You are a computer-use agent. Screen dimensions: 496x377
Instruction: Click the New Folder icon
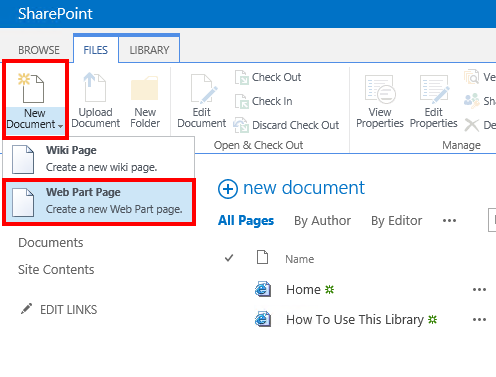point(145,88)
